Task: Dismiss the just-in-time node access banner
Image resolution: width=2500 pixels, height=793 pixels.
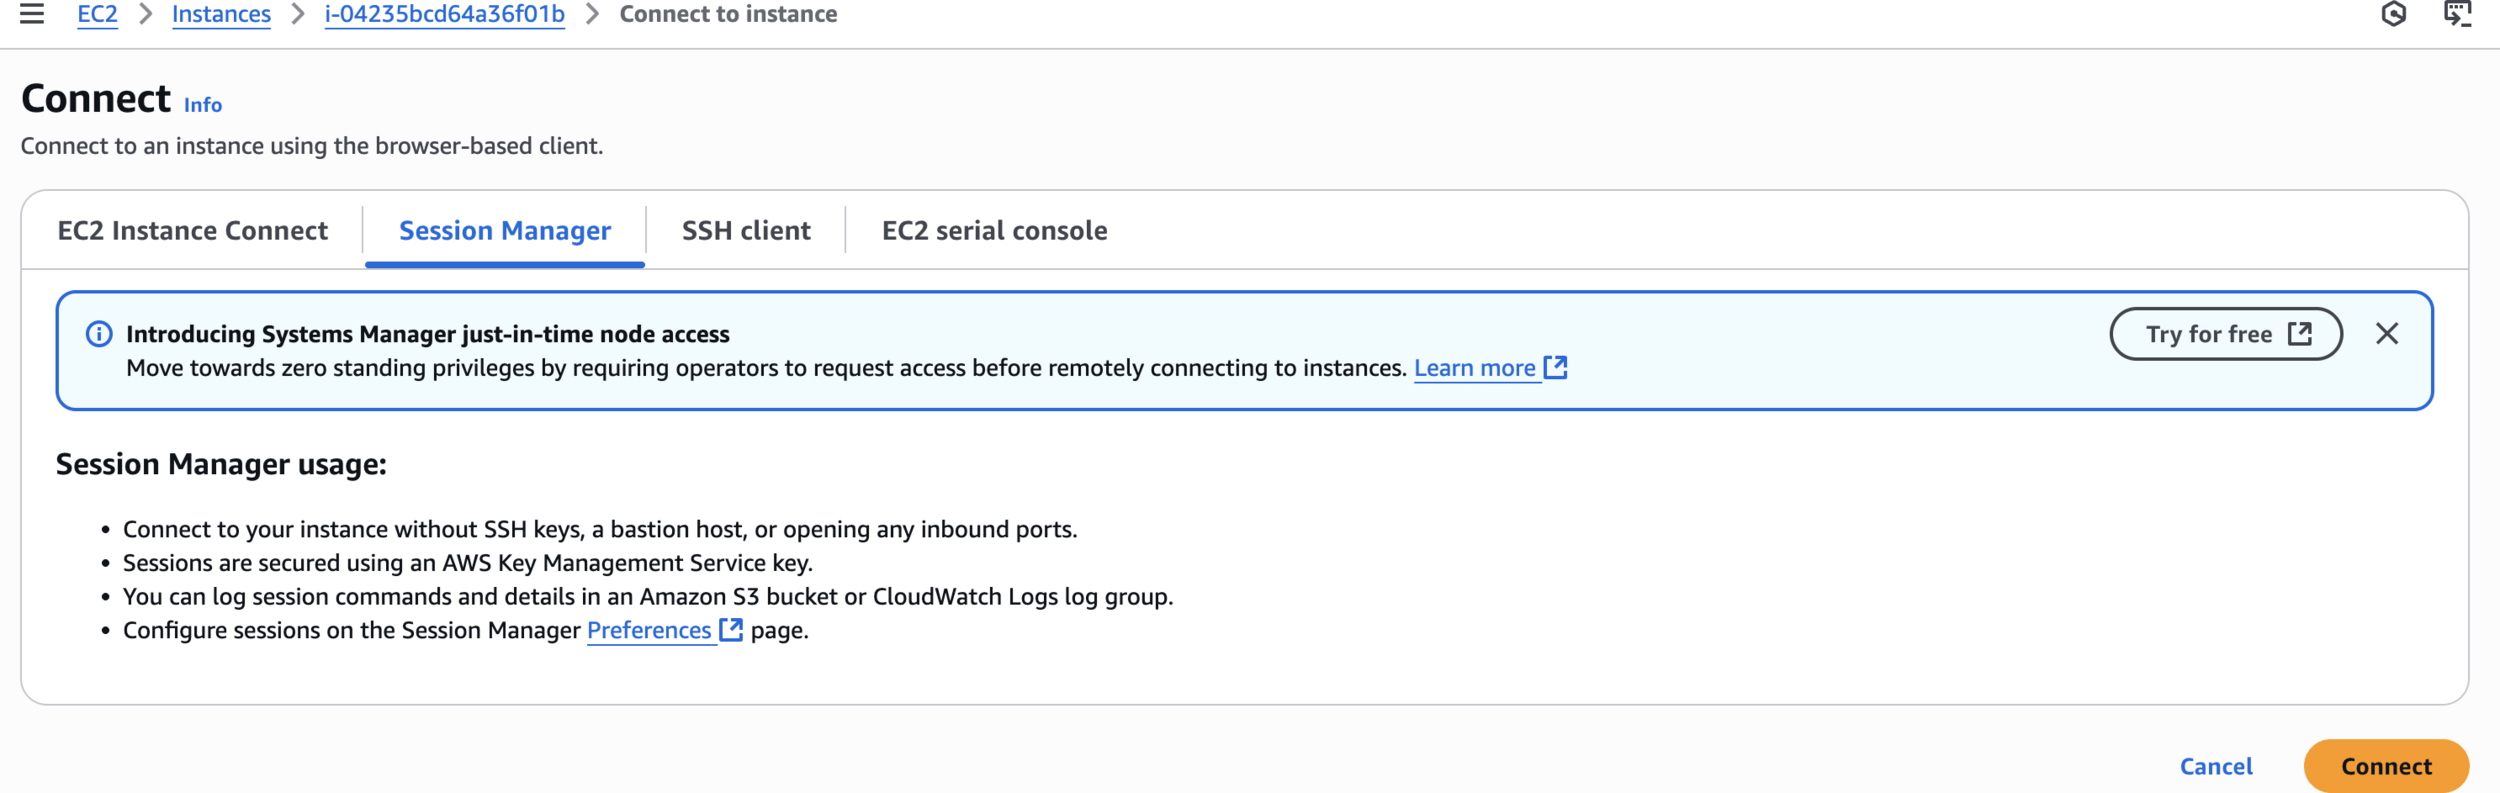Action: [2387, 334]
